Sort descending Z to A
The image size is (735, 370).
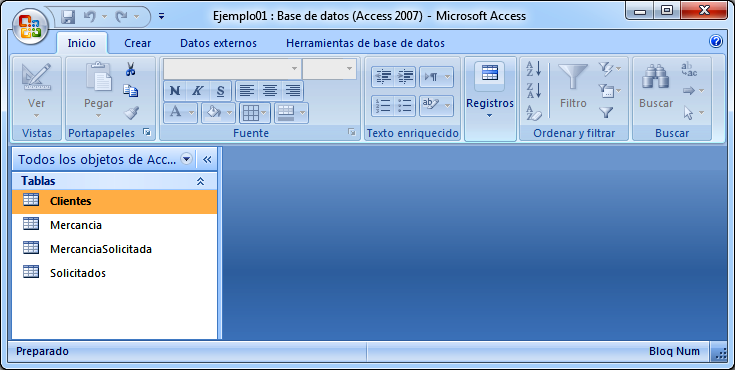(533, 91)
